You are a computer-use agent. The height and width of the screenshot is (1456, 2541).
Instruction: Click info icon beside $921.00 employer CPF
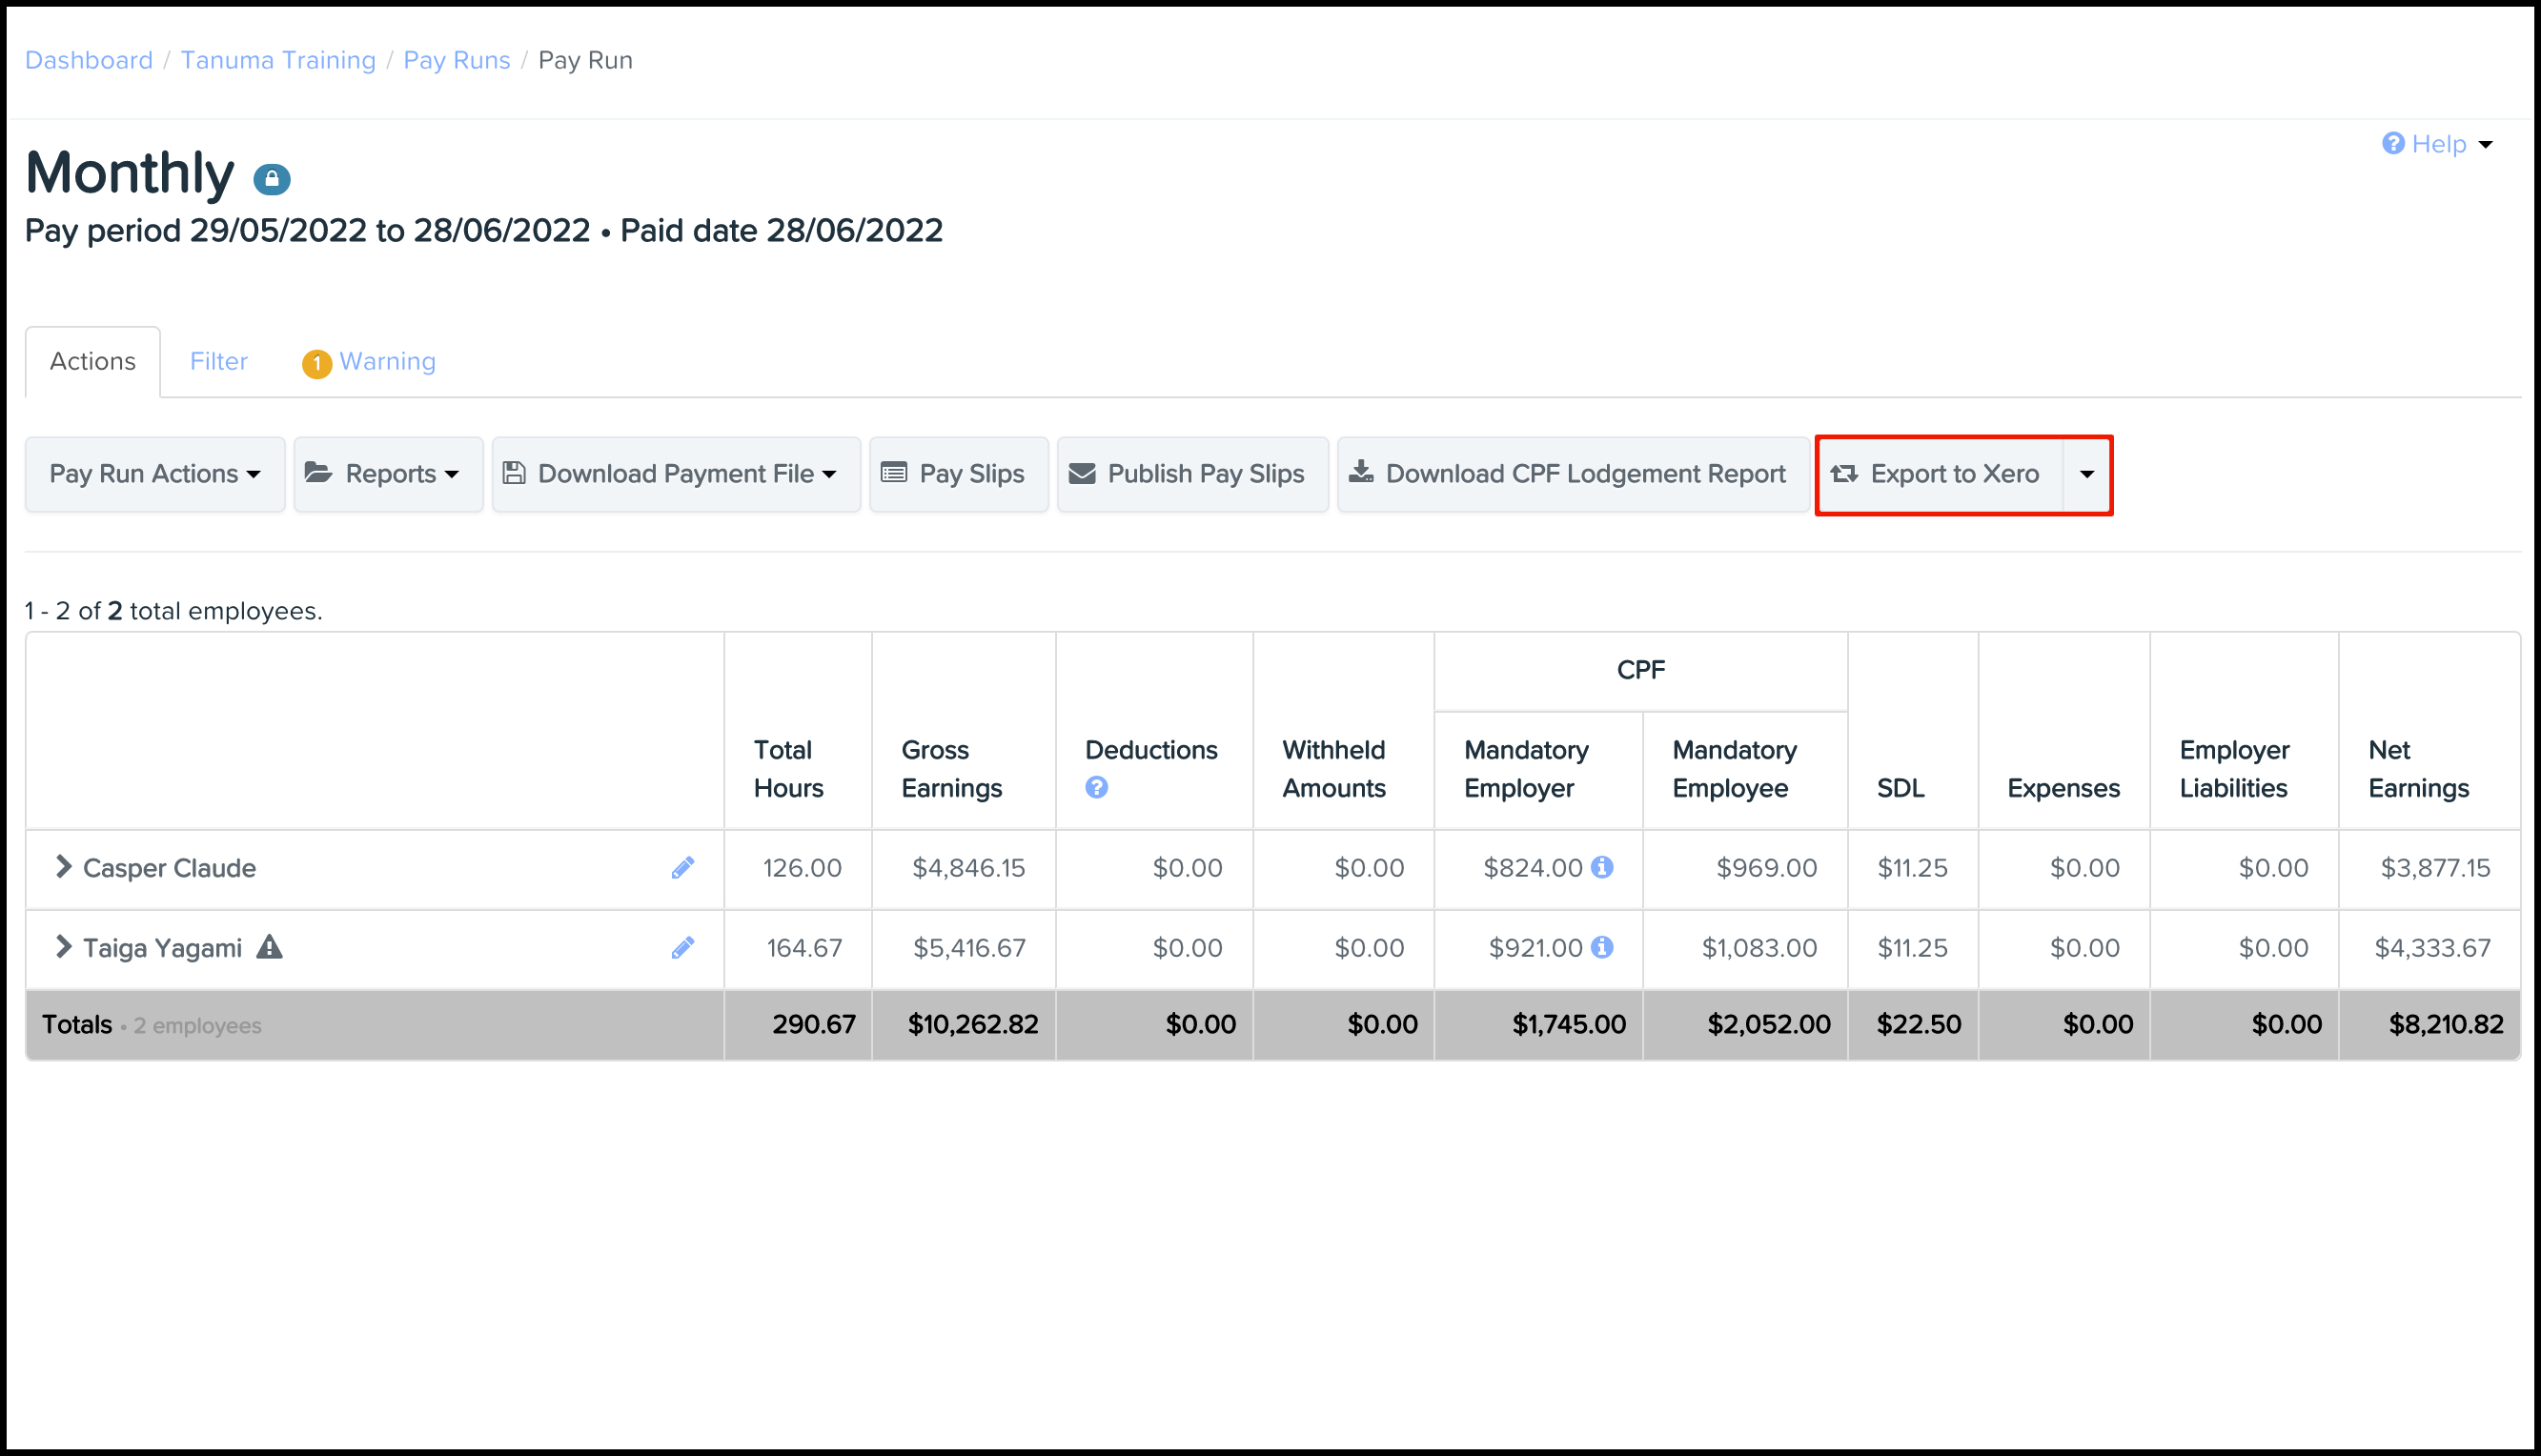(x=1602, y=947)
